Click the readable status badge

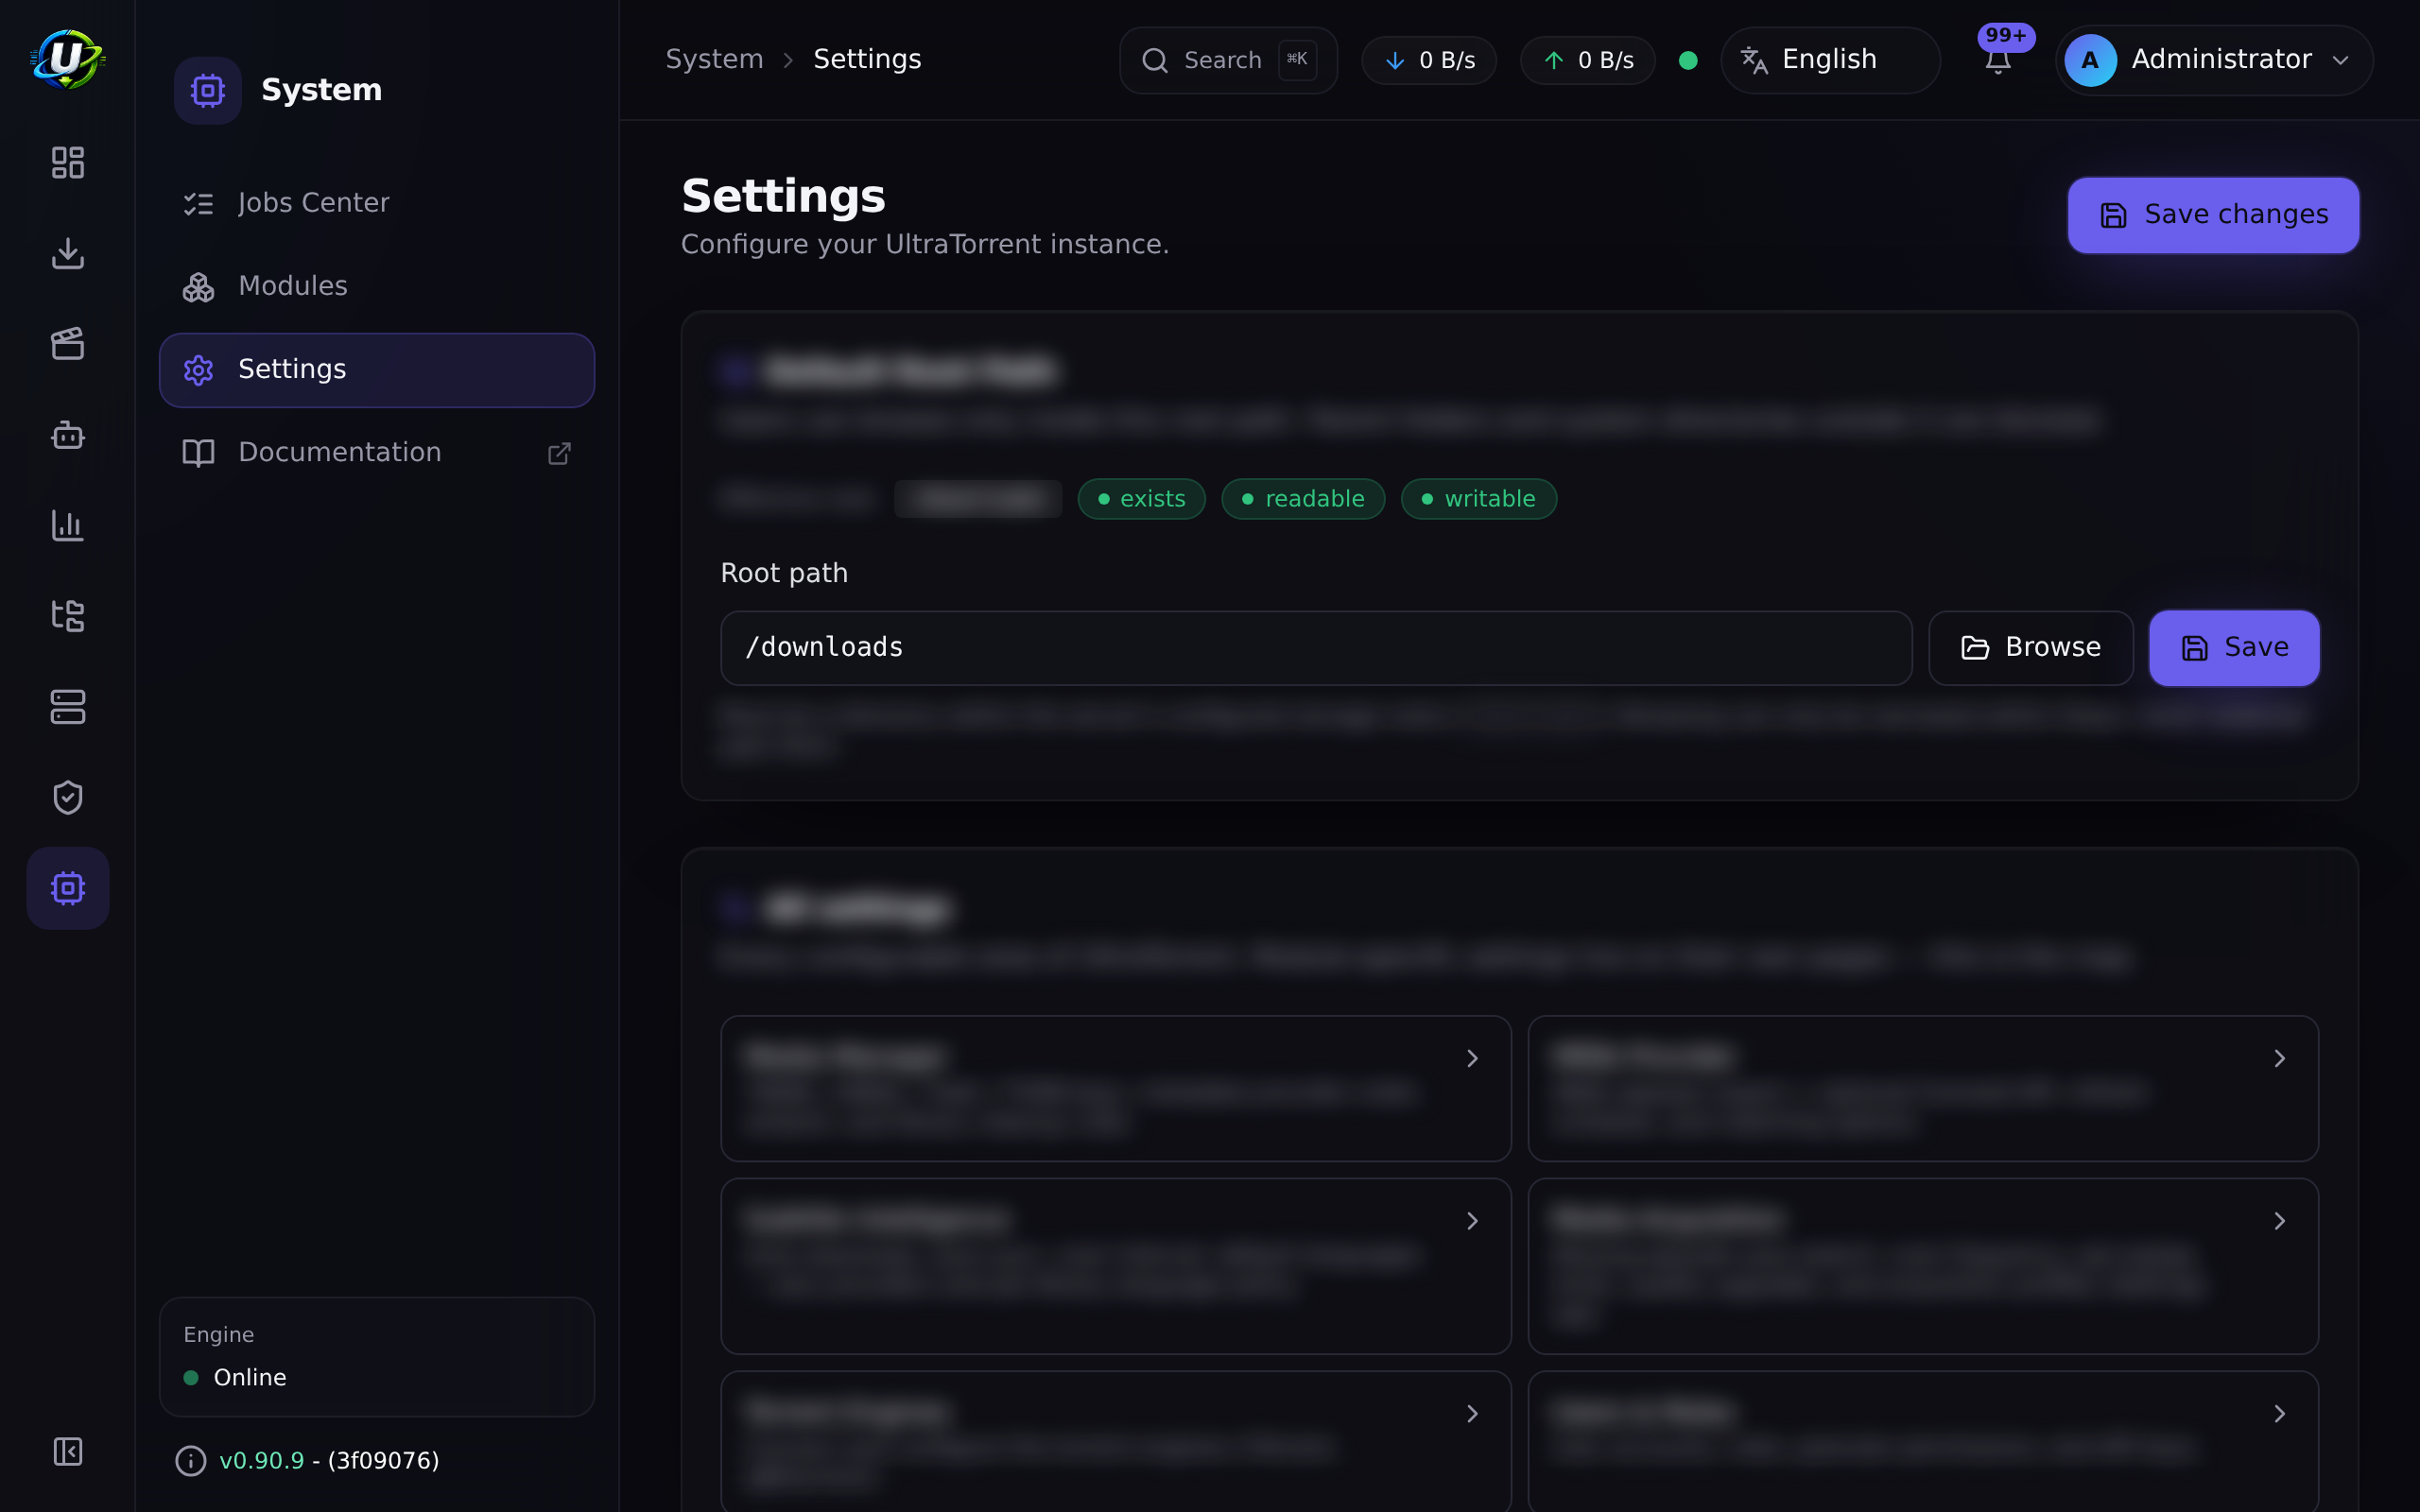click(x=1303, y=499)
